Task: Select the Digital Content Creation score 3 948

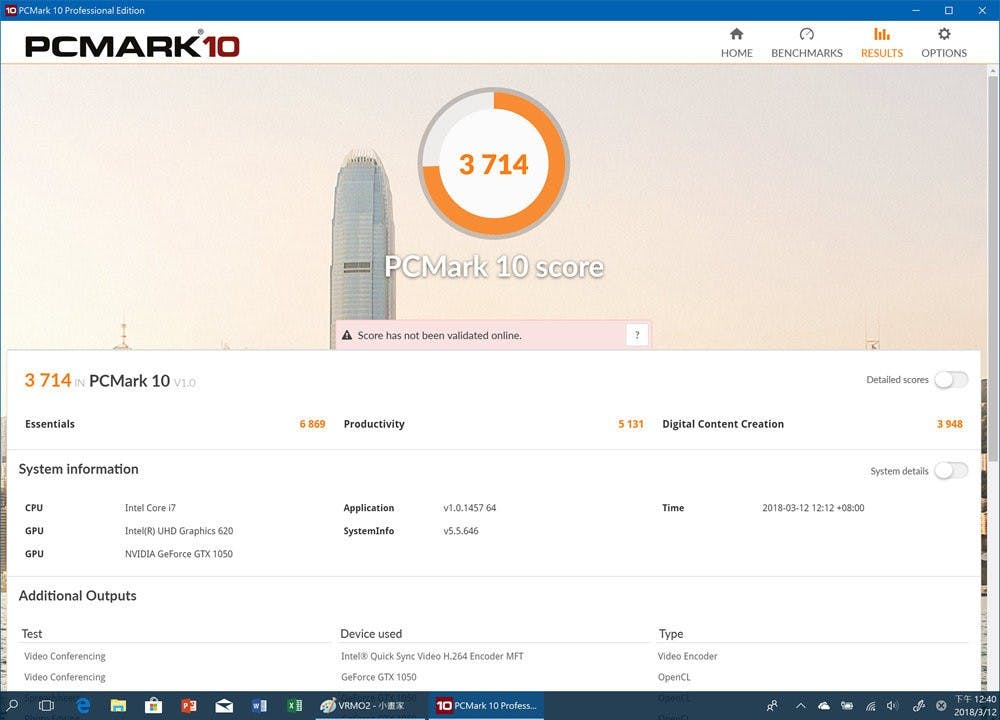Action: point(950,424)
